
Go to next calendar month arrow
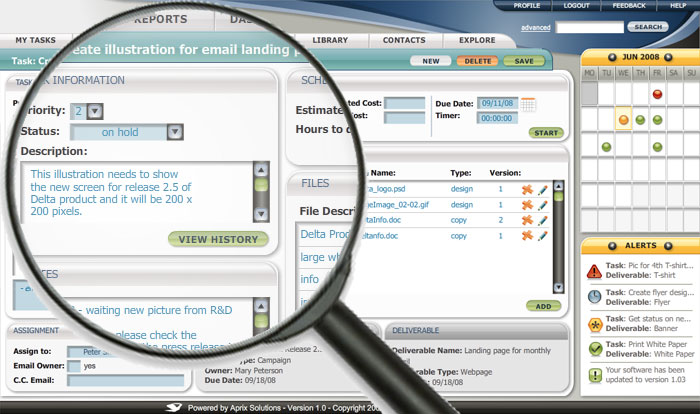coord(689,56)
